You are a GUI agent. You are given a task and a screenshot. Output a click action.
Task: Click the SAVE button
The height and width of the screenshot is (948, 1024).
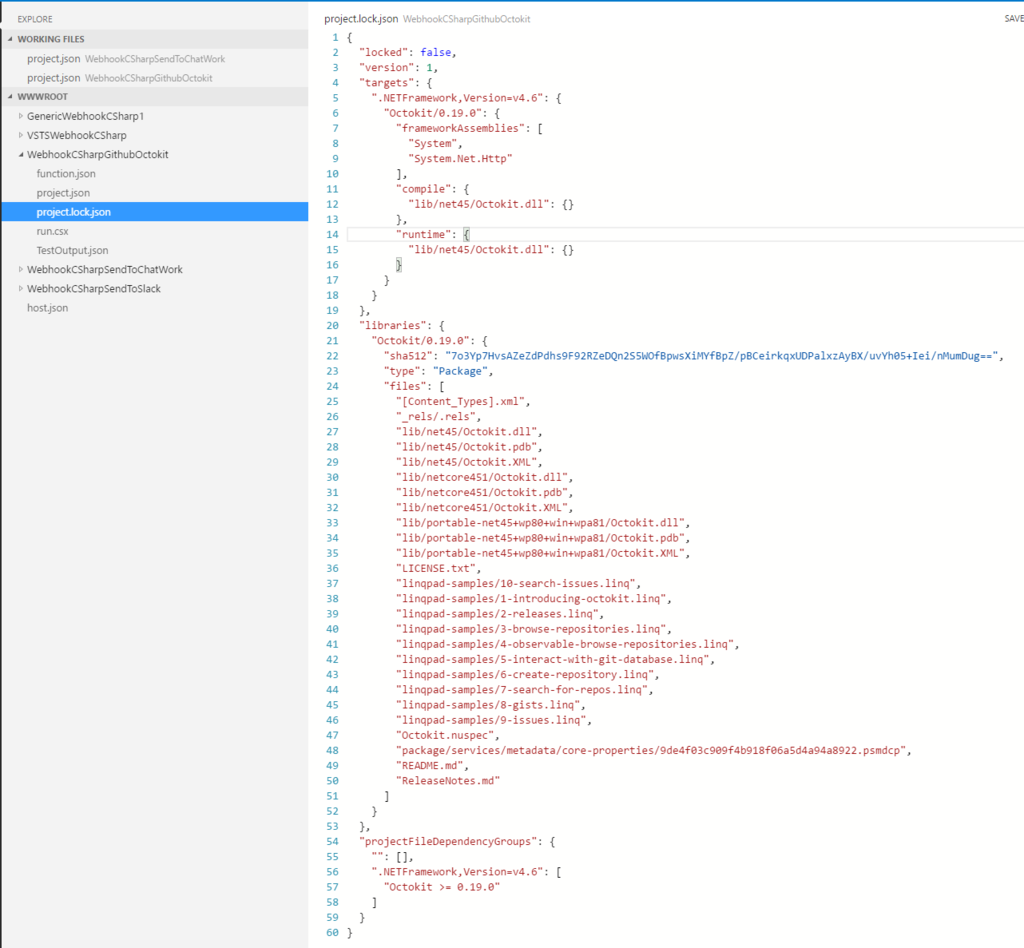click(x=1012, y=18)
